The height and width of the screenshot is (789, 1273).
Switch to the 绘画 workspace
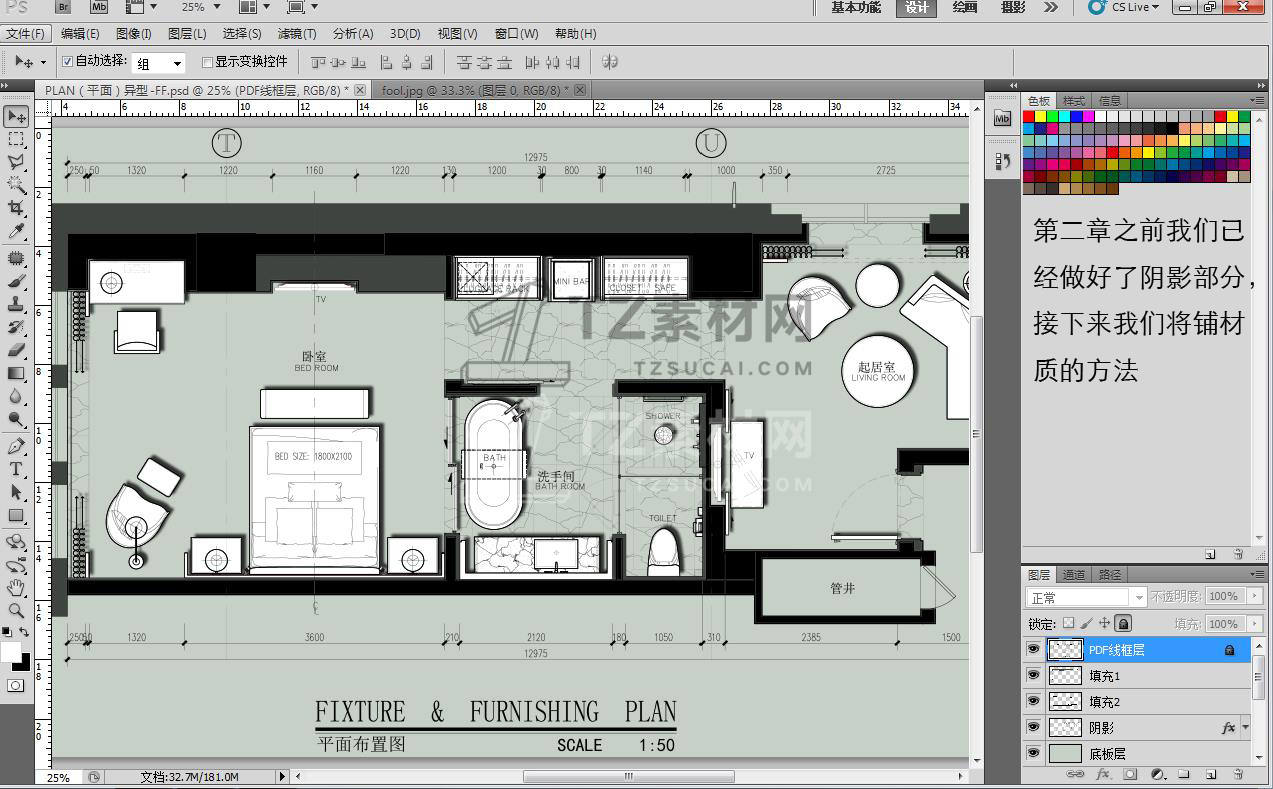tap(964, 8)
